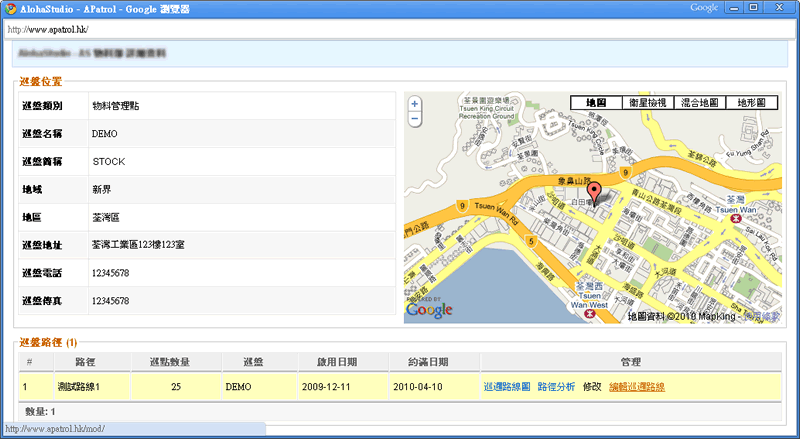This screenshot has width=800, height=439.
Task: Click the Chrome icon in title bar
Action: tap(11, 9)
